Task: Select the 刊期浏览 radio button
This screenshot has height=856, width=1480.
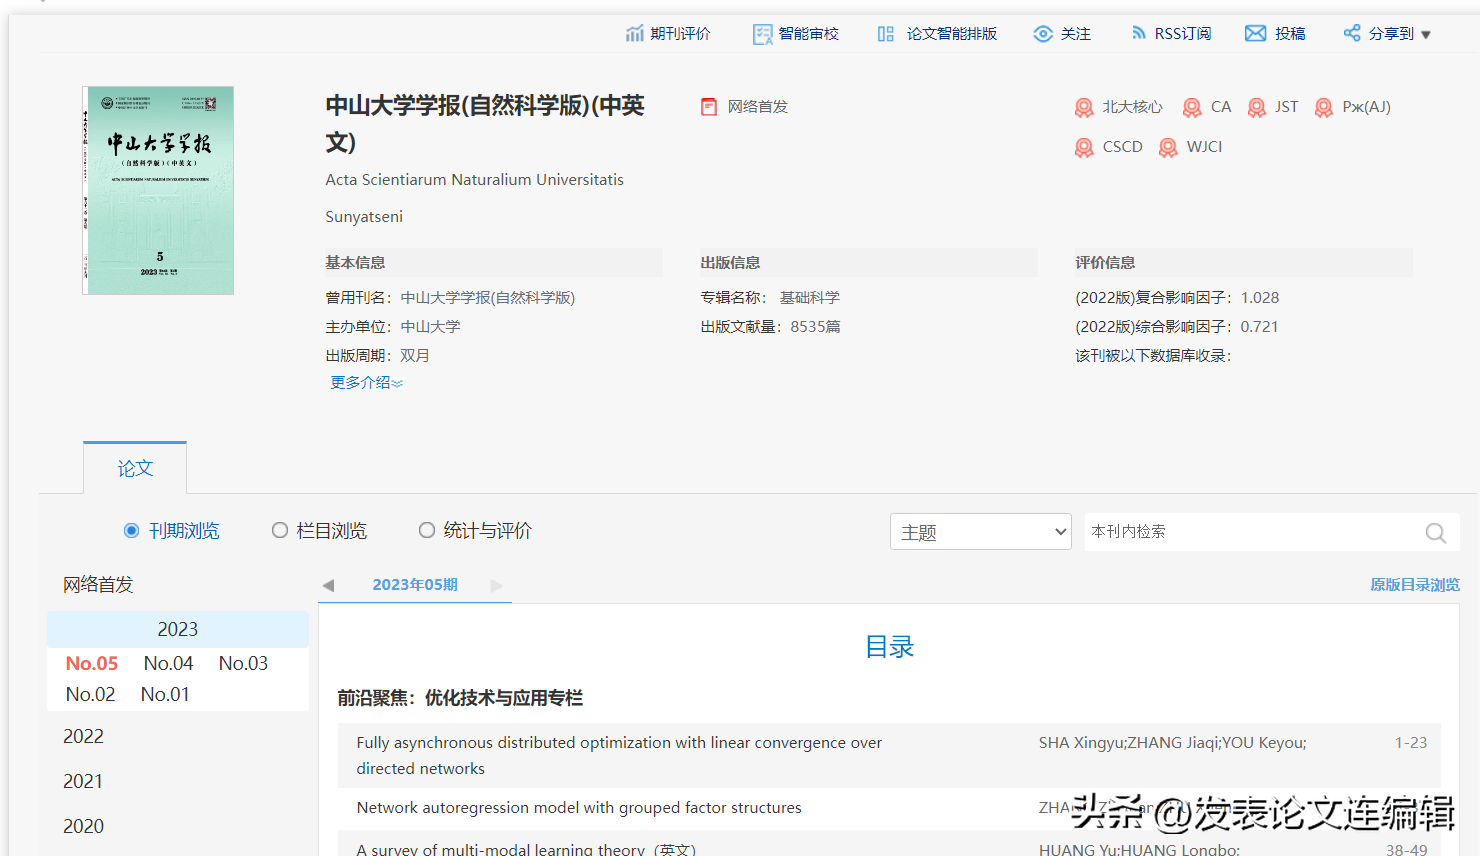Action: pyautogui.click(x=131, y=531)
